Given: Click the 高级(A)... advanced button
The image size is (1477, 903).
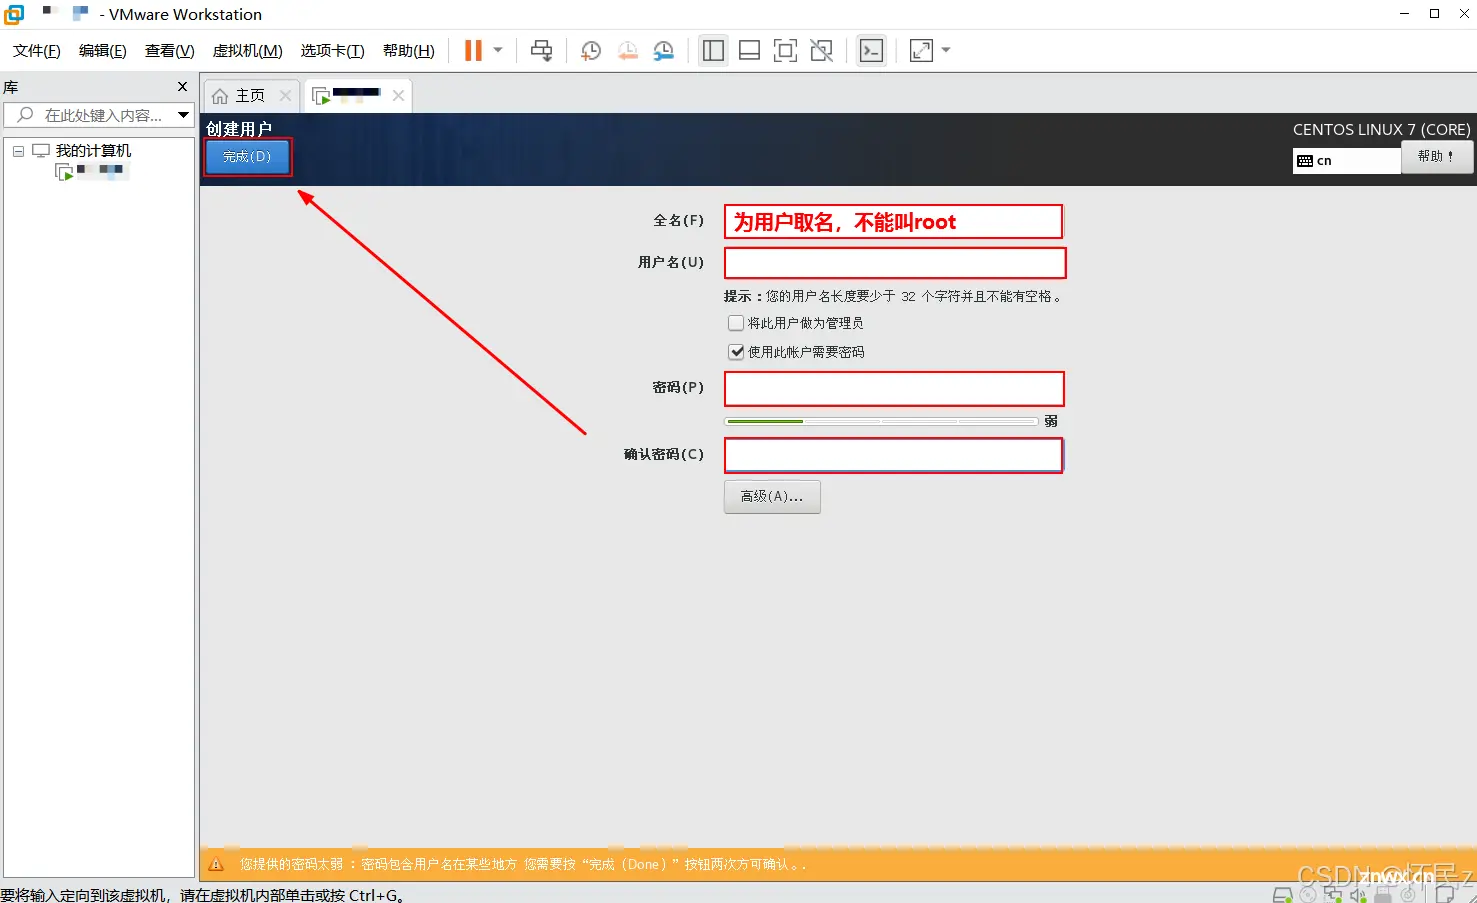Looking at the screenshot, I should click(x=772, y=497).
